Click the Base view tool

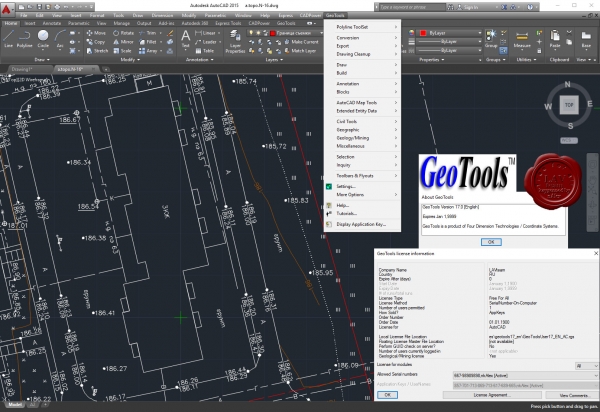(586, 39)
